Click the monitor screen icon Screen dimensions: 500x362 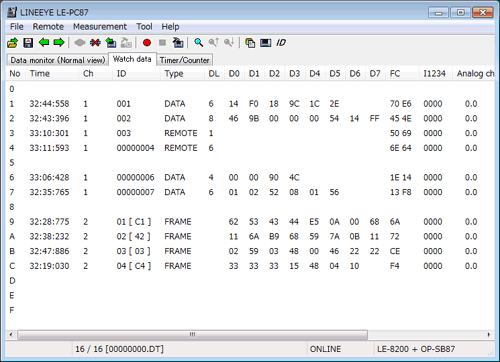point(265,43)
